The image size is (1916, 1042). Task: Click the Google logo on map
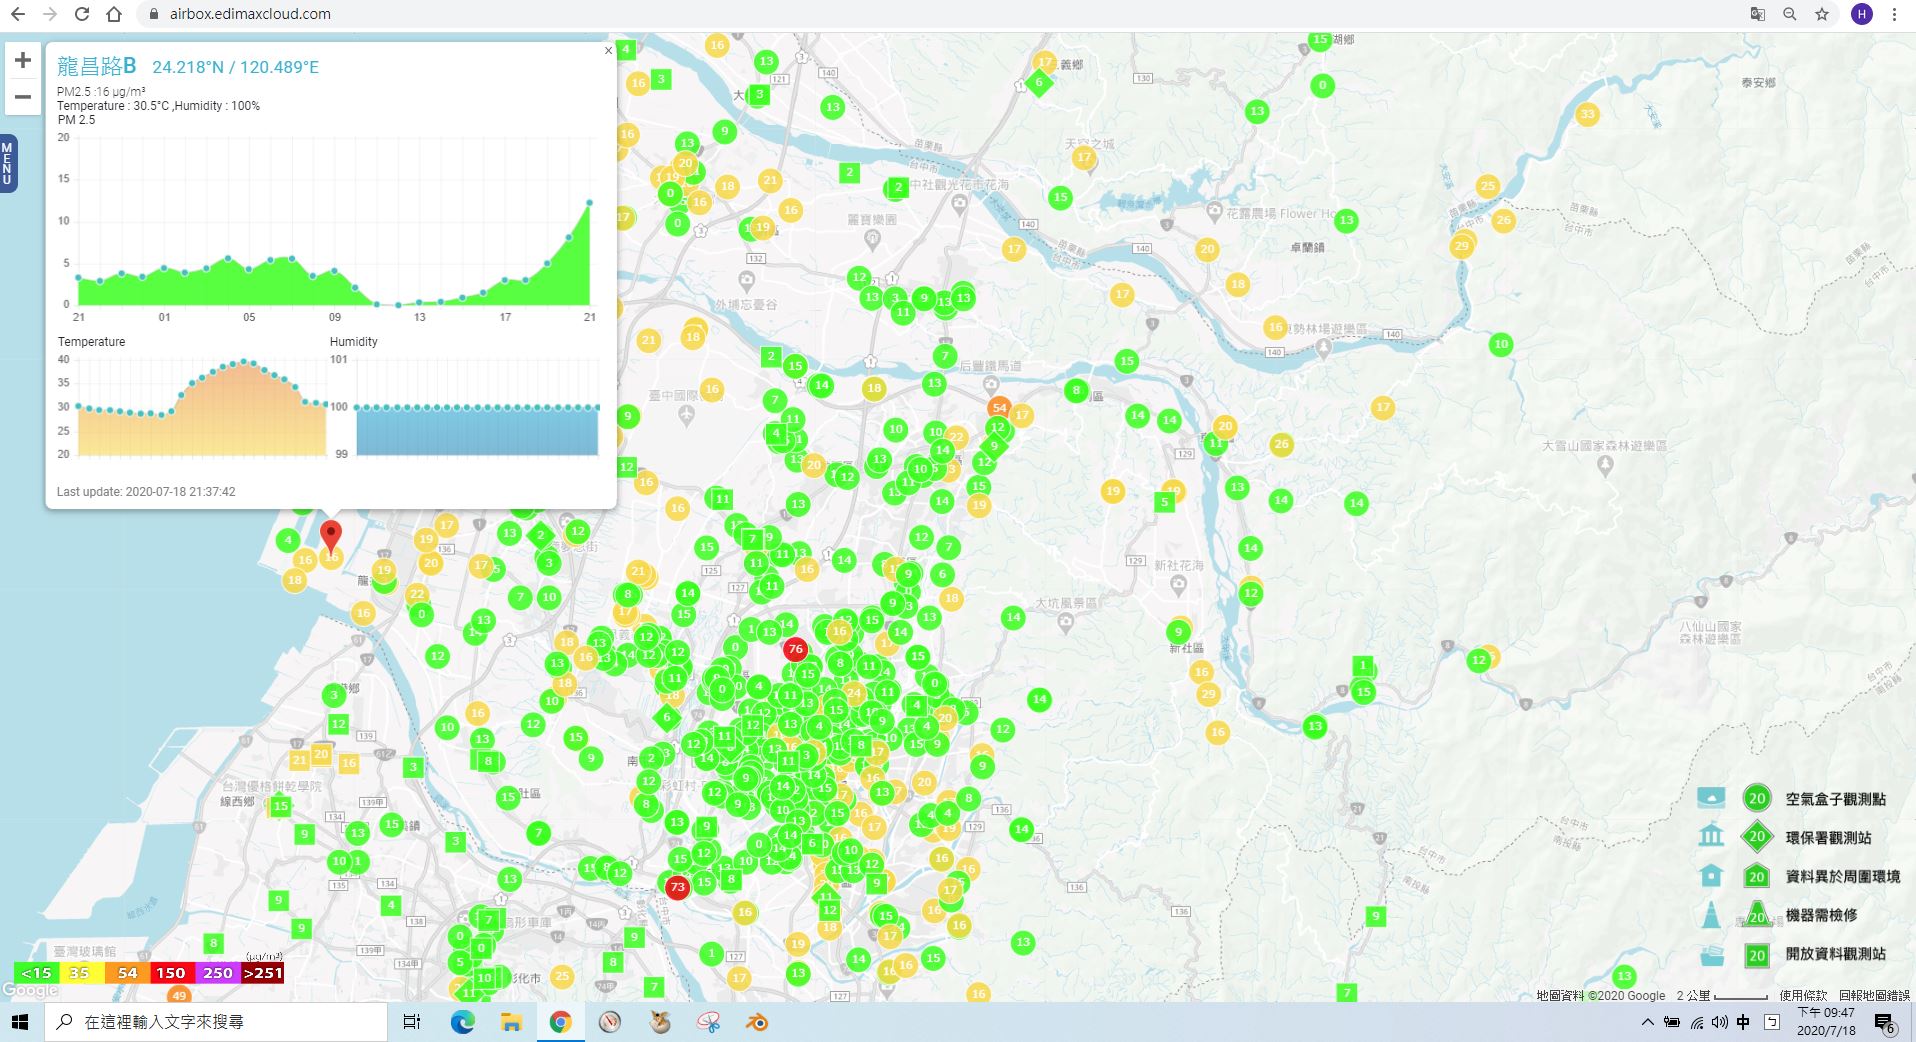[x=30, y=991]
